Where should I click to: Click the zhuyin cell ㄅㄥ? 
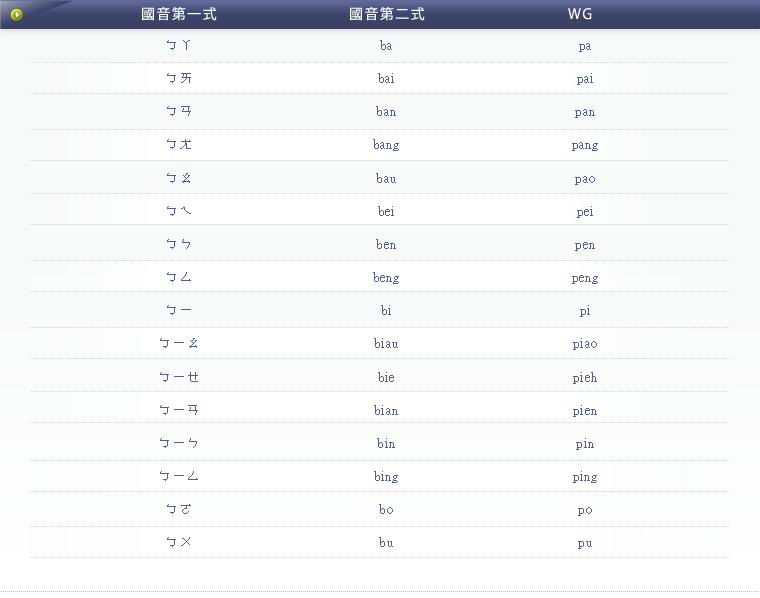[x=178, y=277]
